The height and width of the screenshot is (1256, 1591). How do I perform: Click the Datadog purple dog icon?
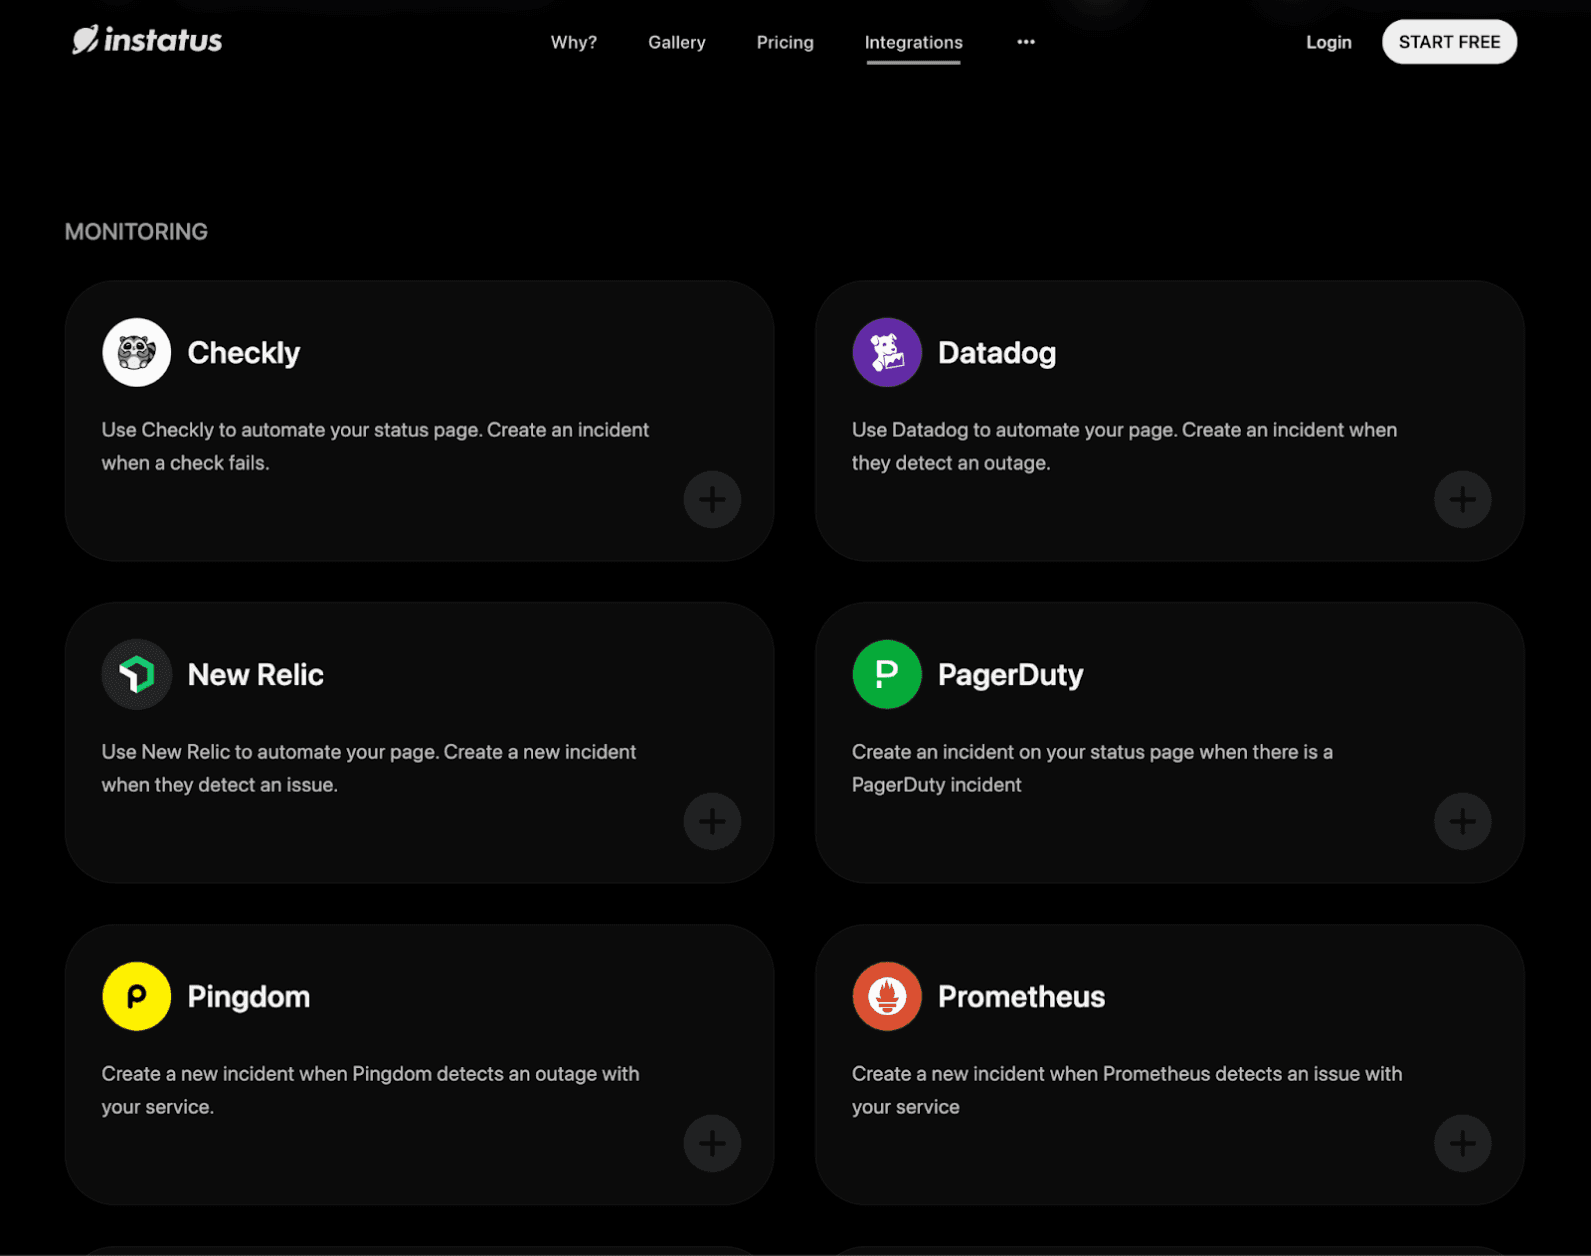[887, 352]
